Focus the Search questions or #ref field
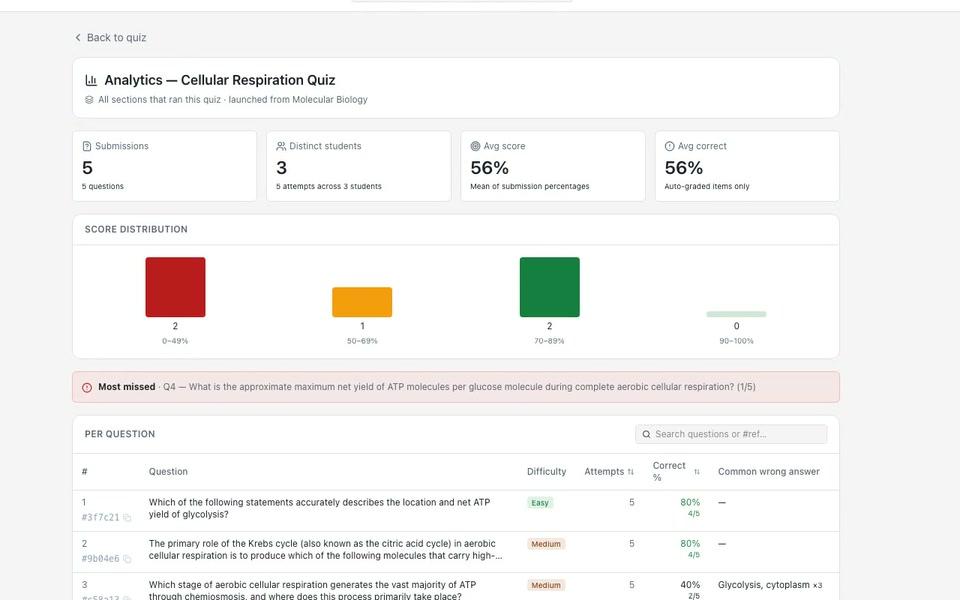 [731, 435]
